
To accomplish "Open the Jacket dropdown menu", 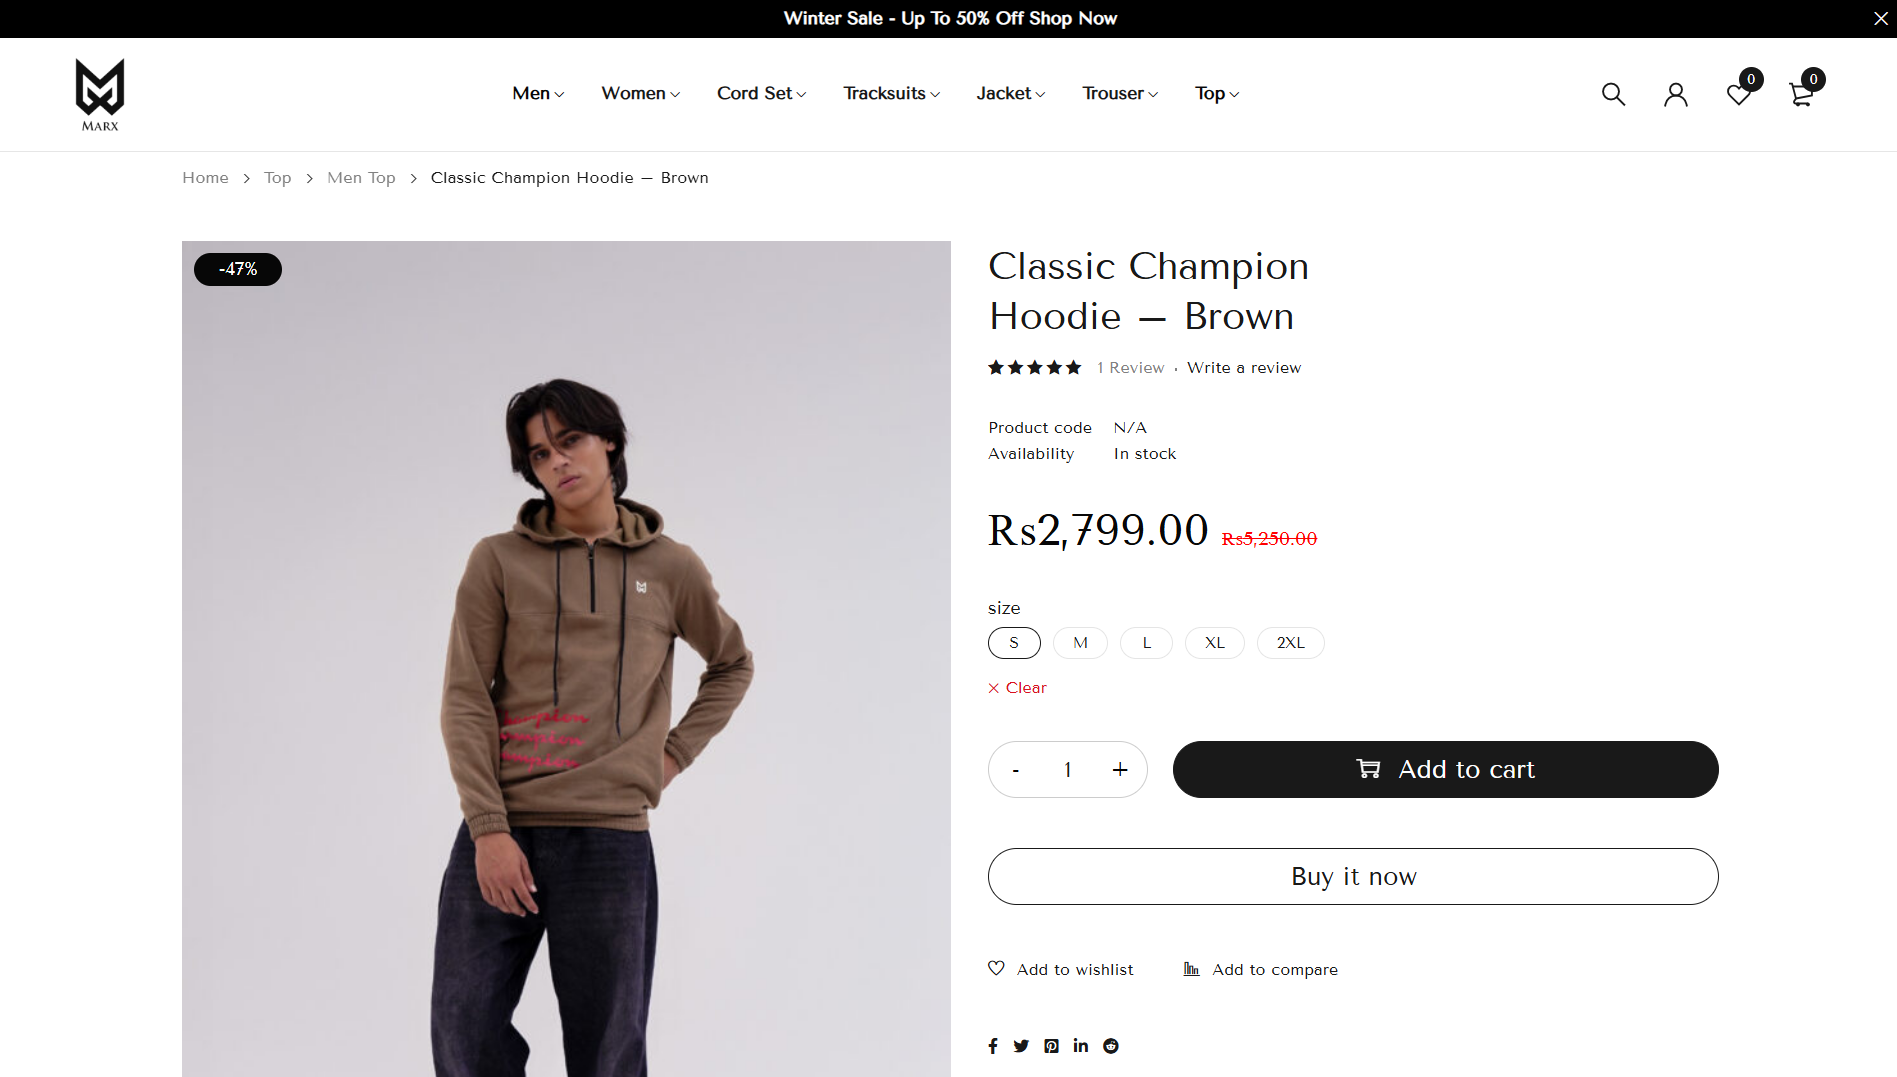I will (x=1010, y=93).
